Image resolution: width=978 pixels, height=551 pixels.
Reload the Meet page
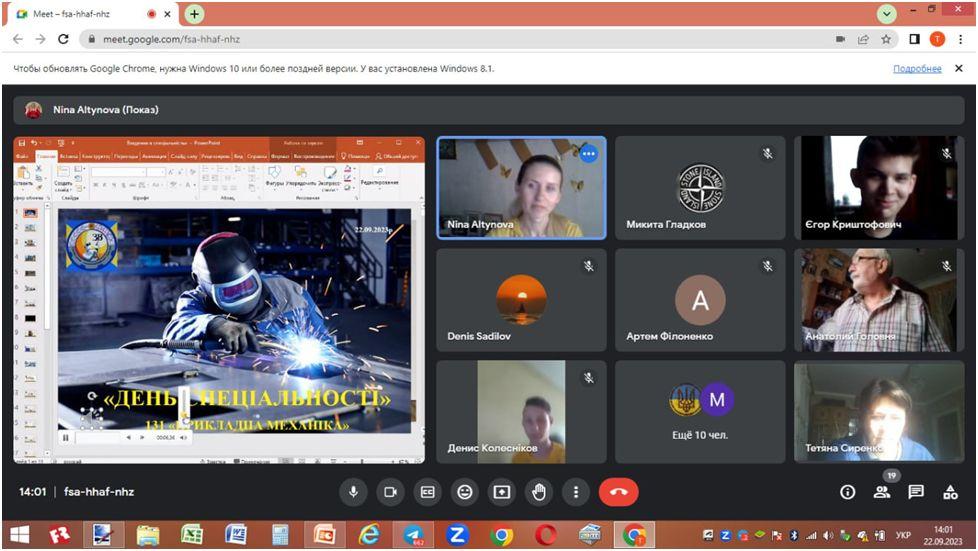[63, 39]
